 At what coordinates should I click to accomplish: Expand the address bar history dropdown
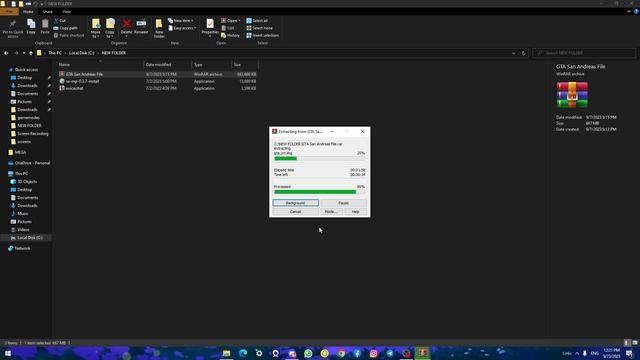pos(513,53)
